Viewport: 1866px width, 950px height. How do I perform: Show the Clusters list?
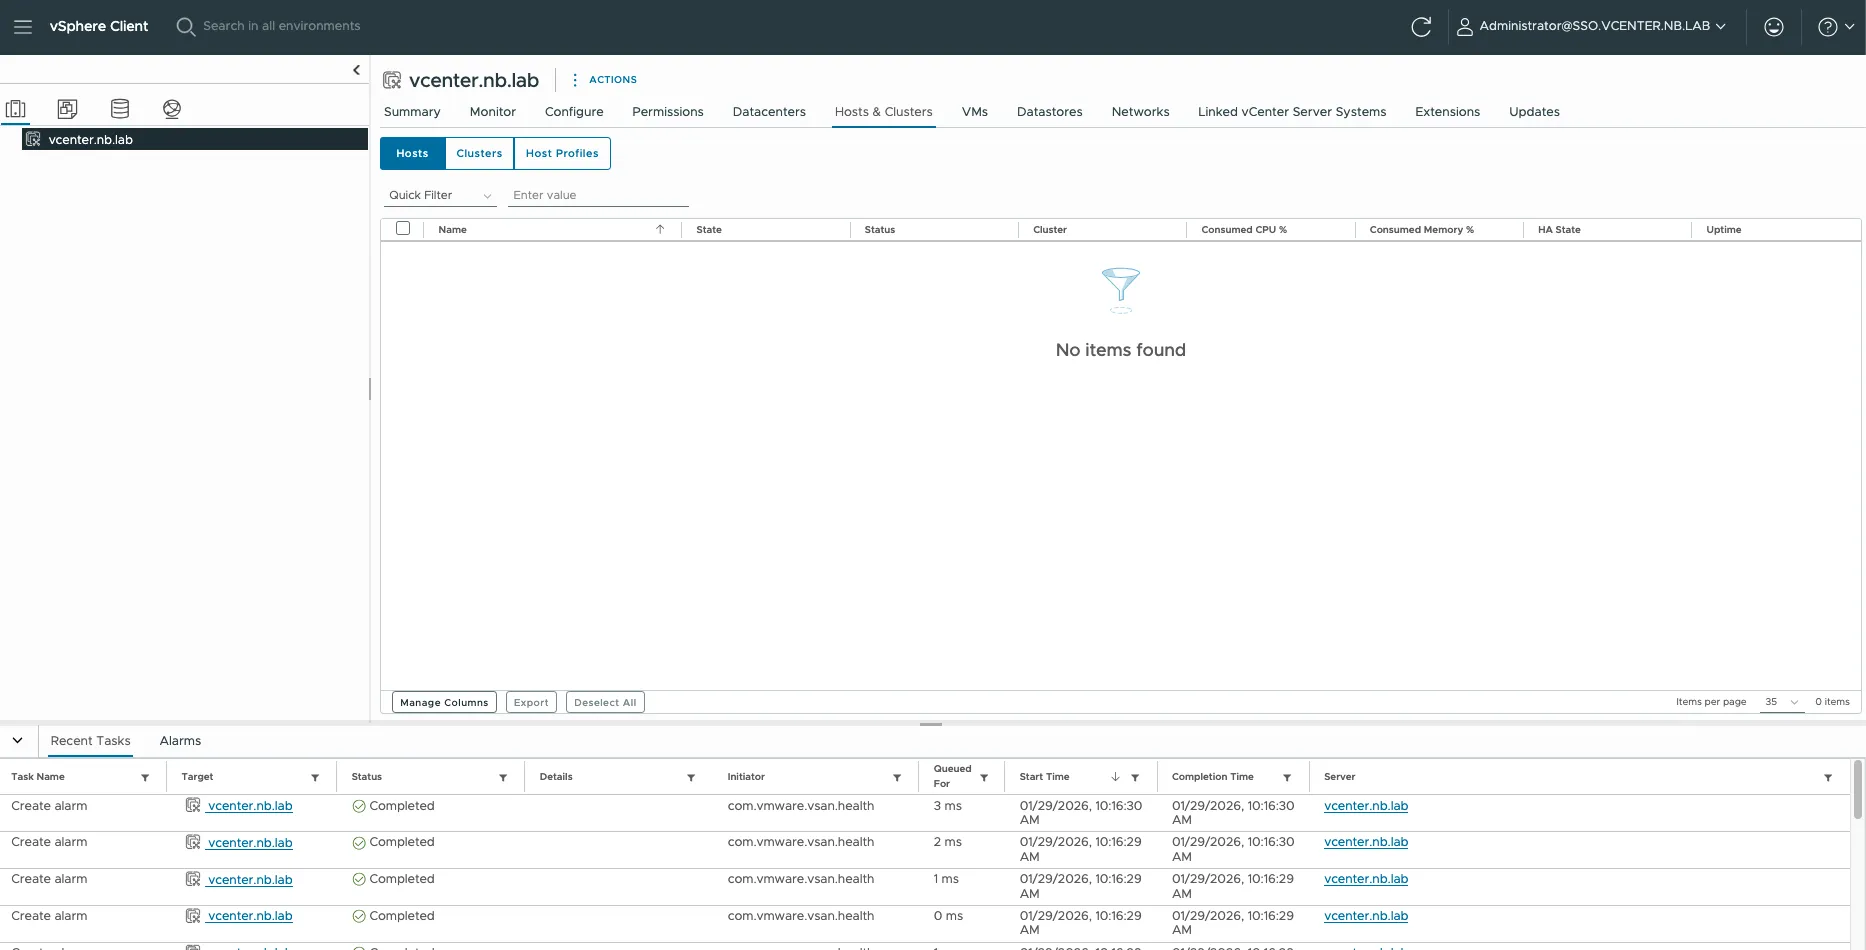click(x=479, y=154)
